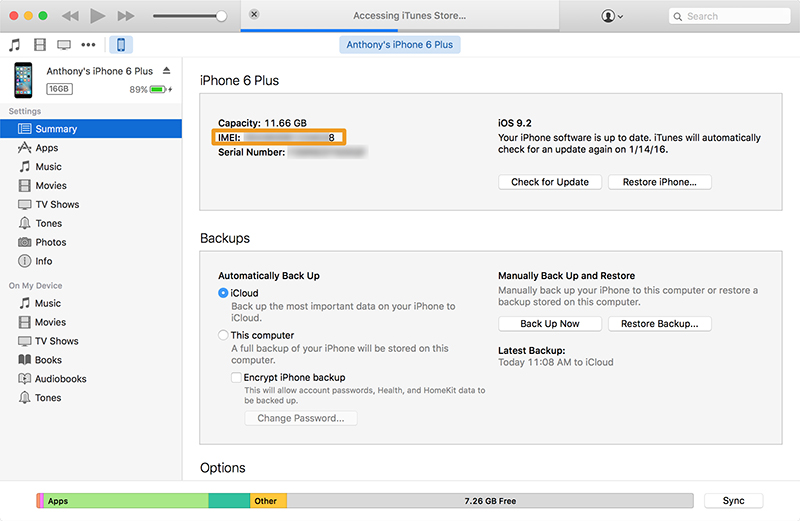Click the Check for Update button
This screenshot has height=521, width=800.
tap(549, 182)
